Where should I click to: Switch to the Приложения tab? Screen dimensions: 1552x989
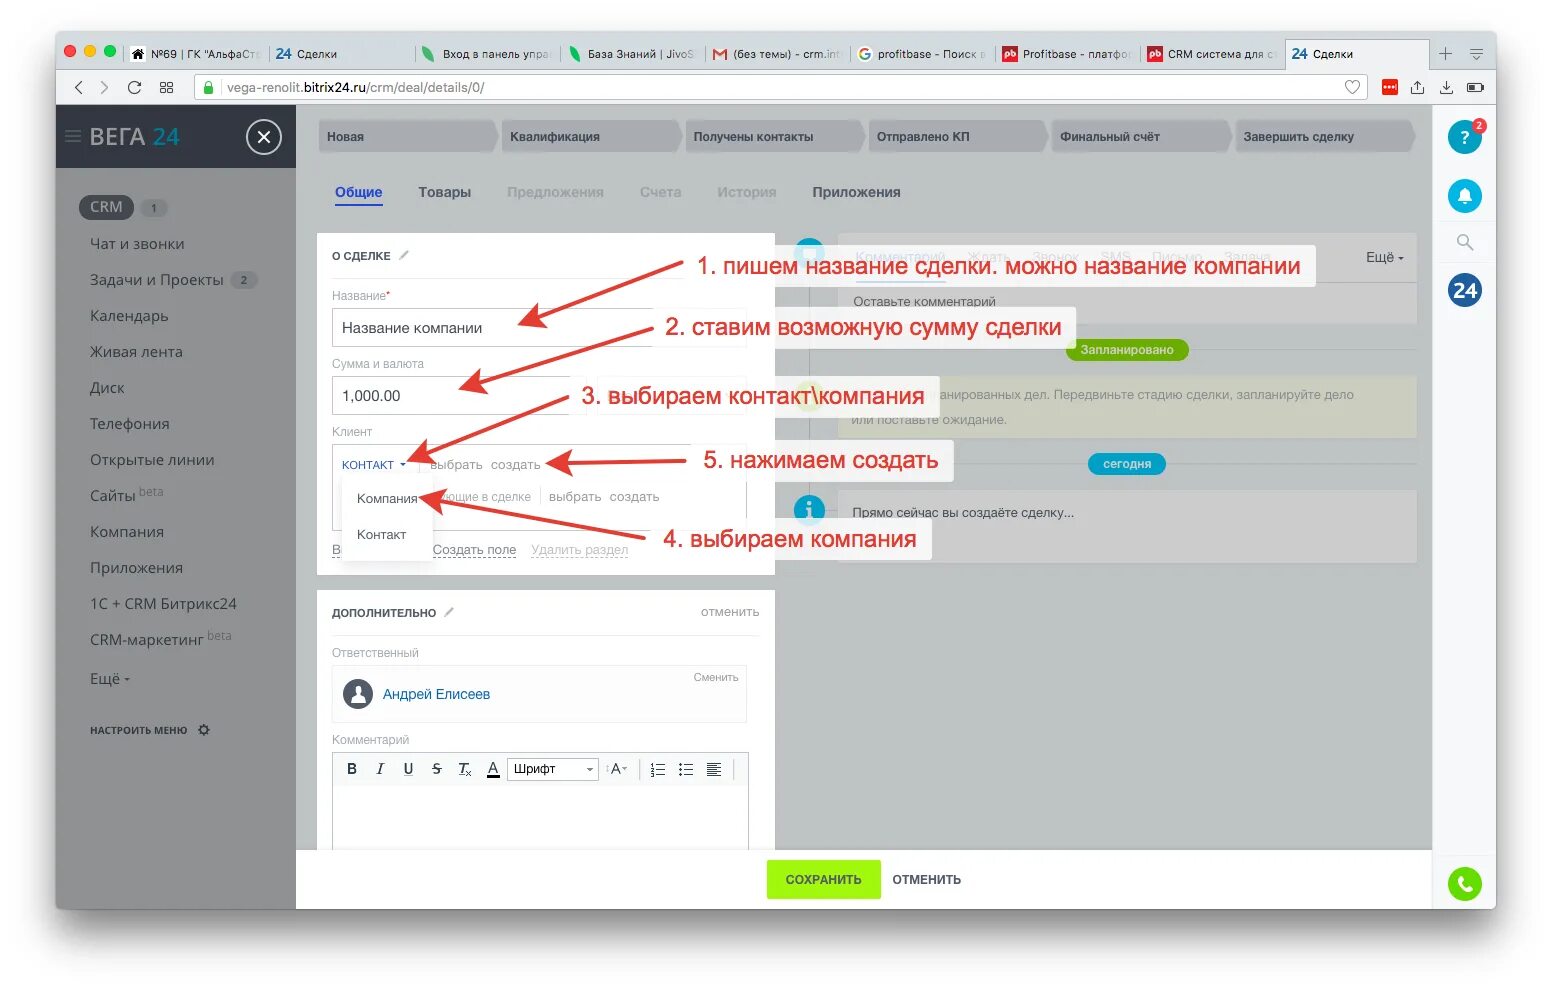856,192
